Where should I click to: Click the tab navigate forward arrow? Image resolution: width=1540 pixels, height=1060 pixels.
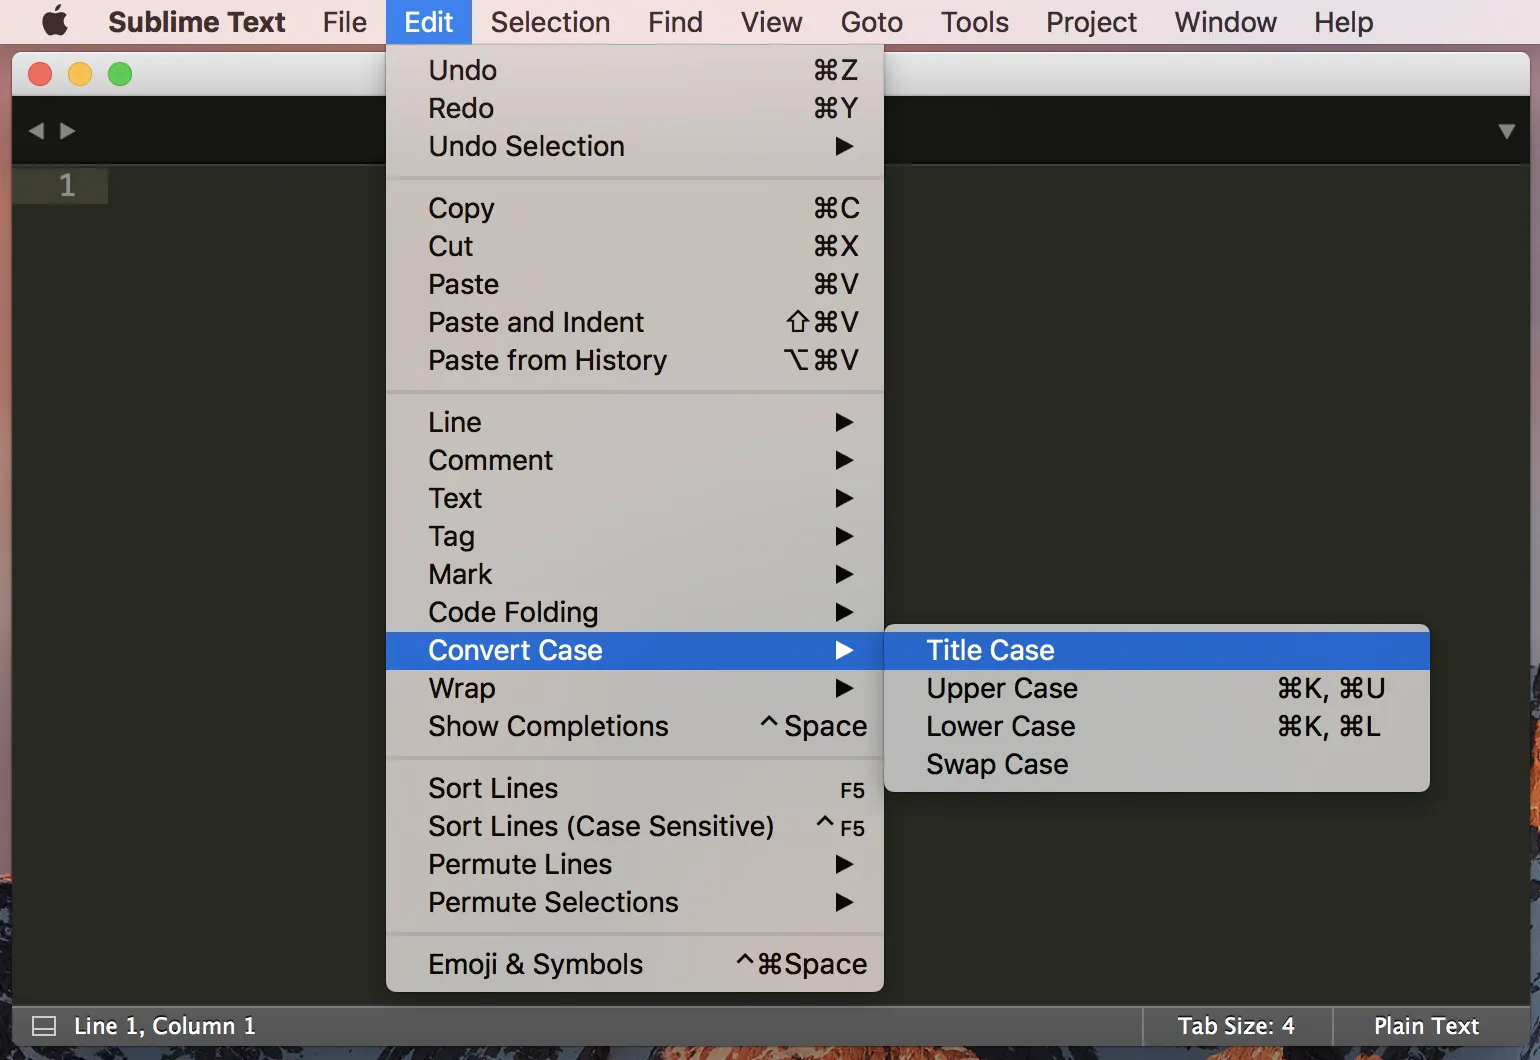coord(67,131)
